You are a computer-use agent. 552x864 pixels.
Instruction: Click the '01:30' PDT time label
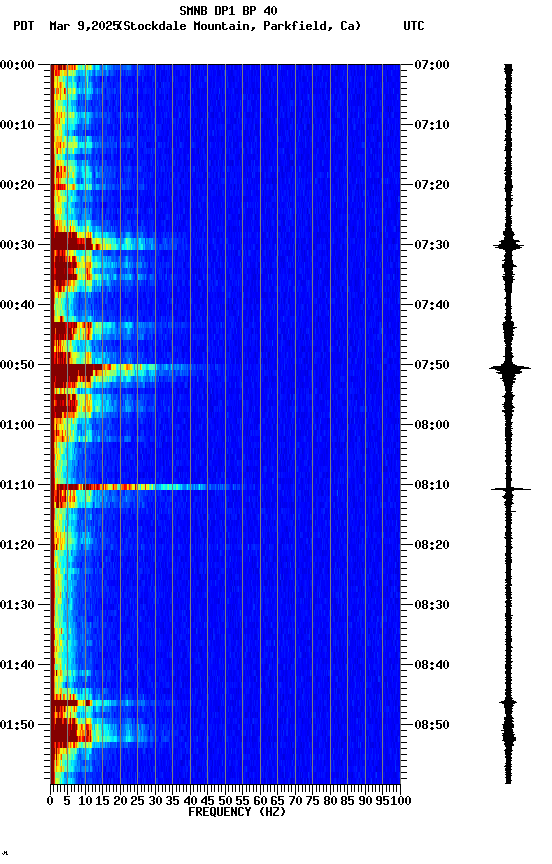point(17,606)
